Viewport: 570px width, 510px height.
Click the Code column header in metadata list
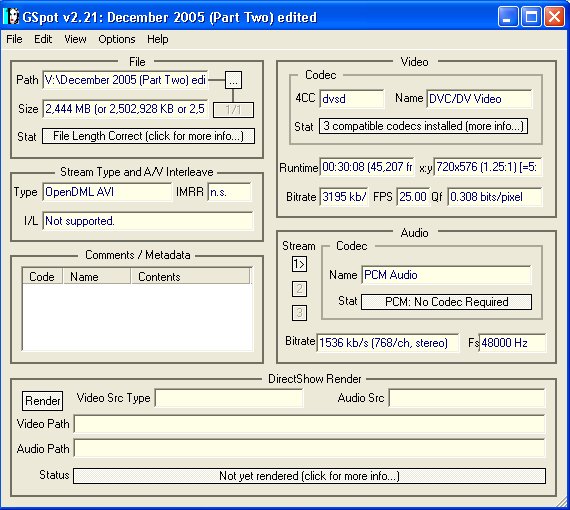click(42, 277)
